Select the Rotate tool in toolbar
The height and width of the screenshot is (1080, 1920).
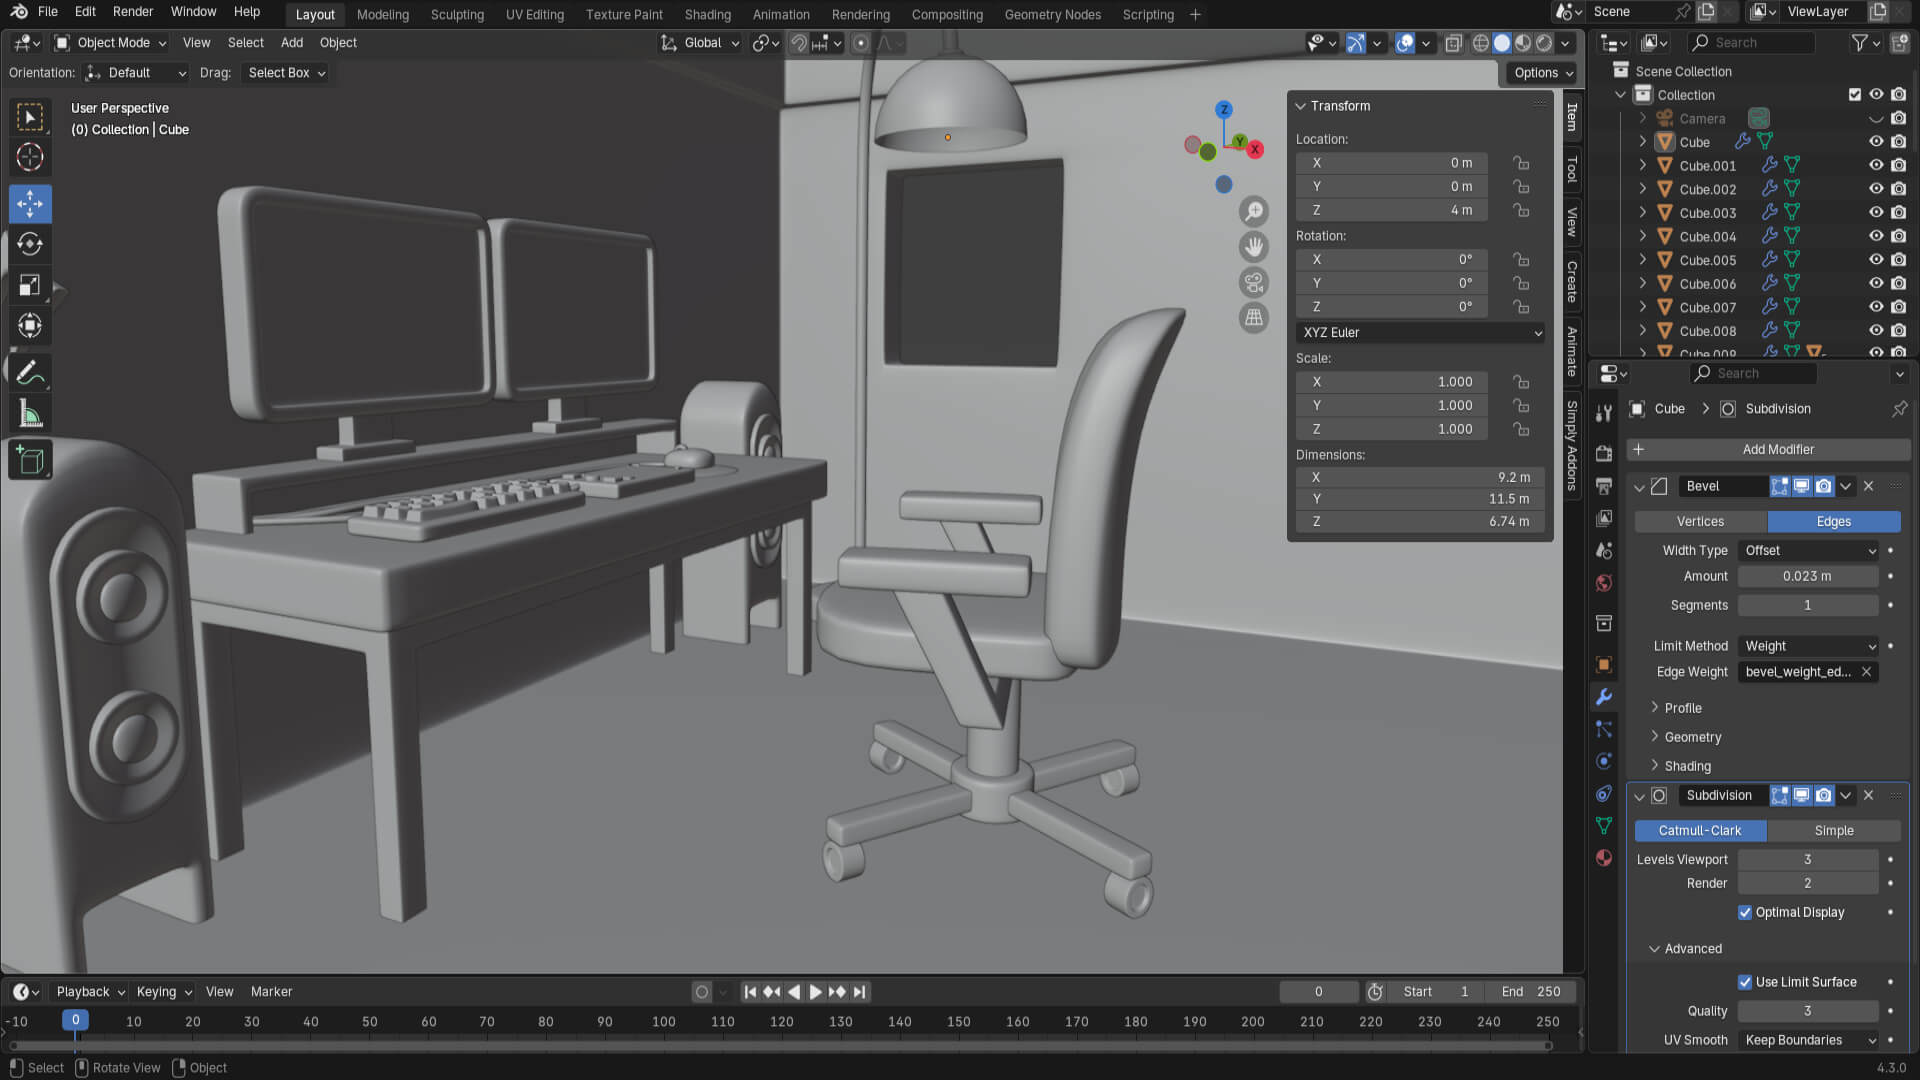30,244
